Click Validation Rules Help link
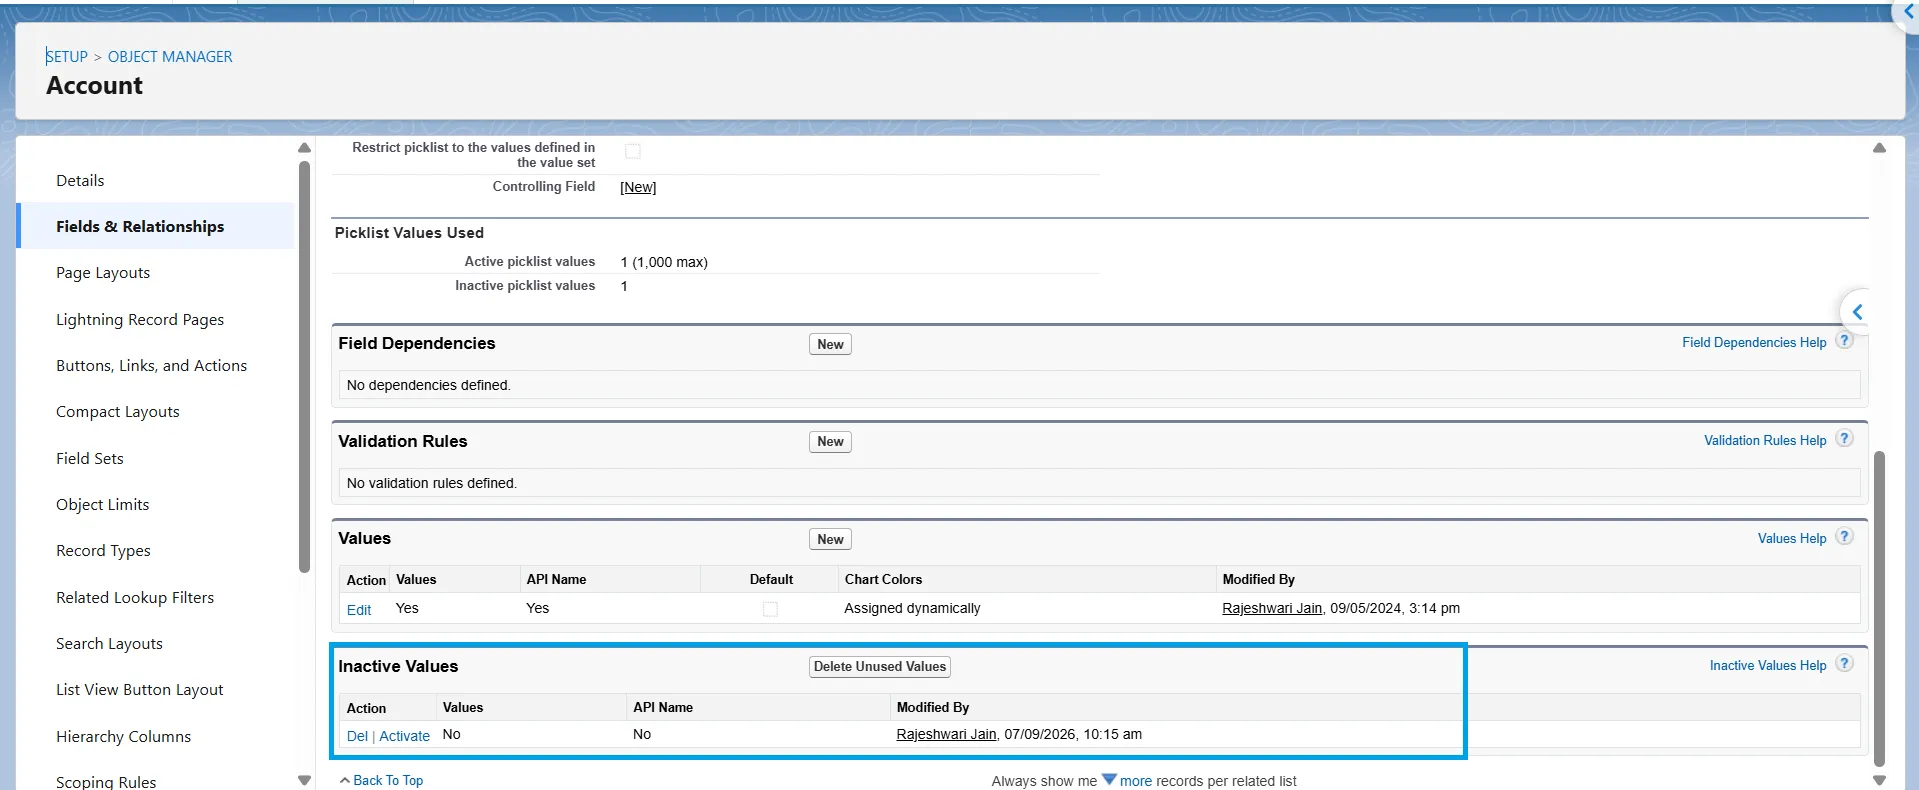 (1765, 440)
